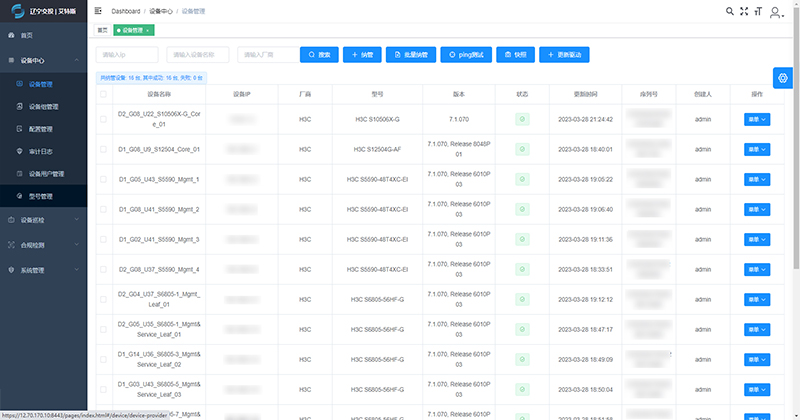Select checkbox for D1_G05_U43_S5590_Mgmt_1 row
This screenshot has height=420, width=800.
pyautogui.click(x=103, y=179)
